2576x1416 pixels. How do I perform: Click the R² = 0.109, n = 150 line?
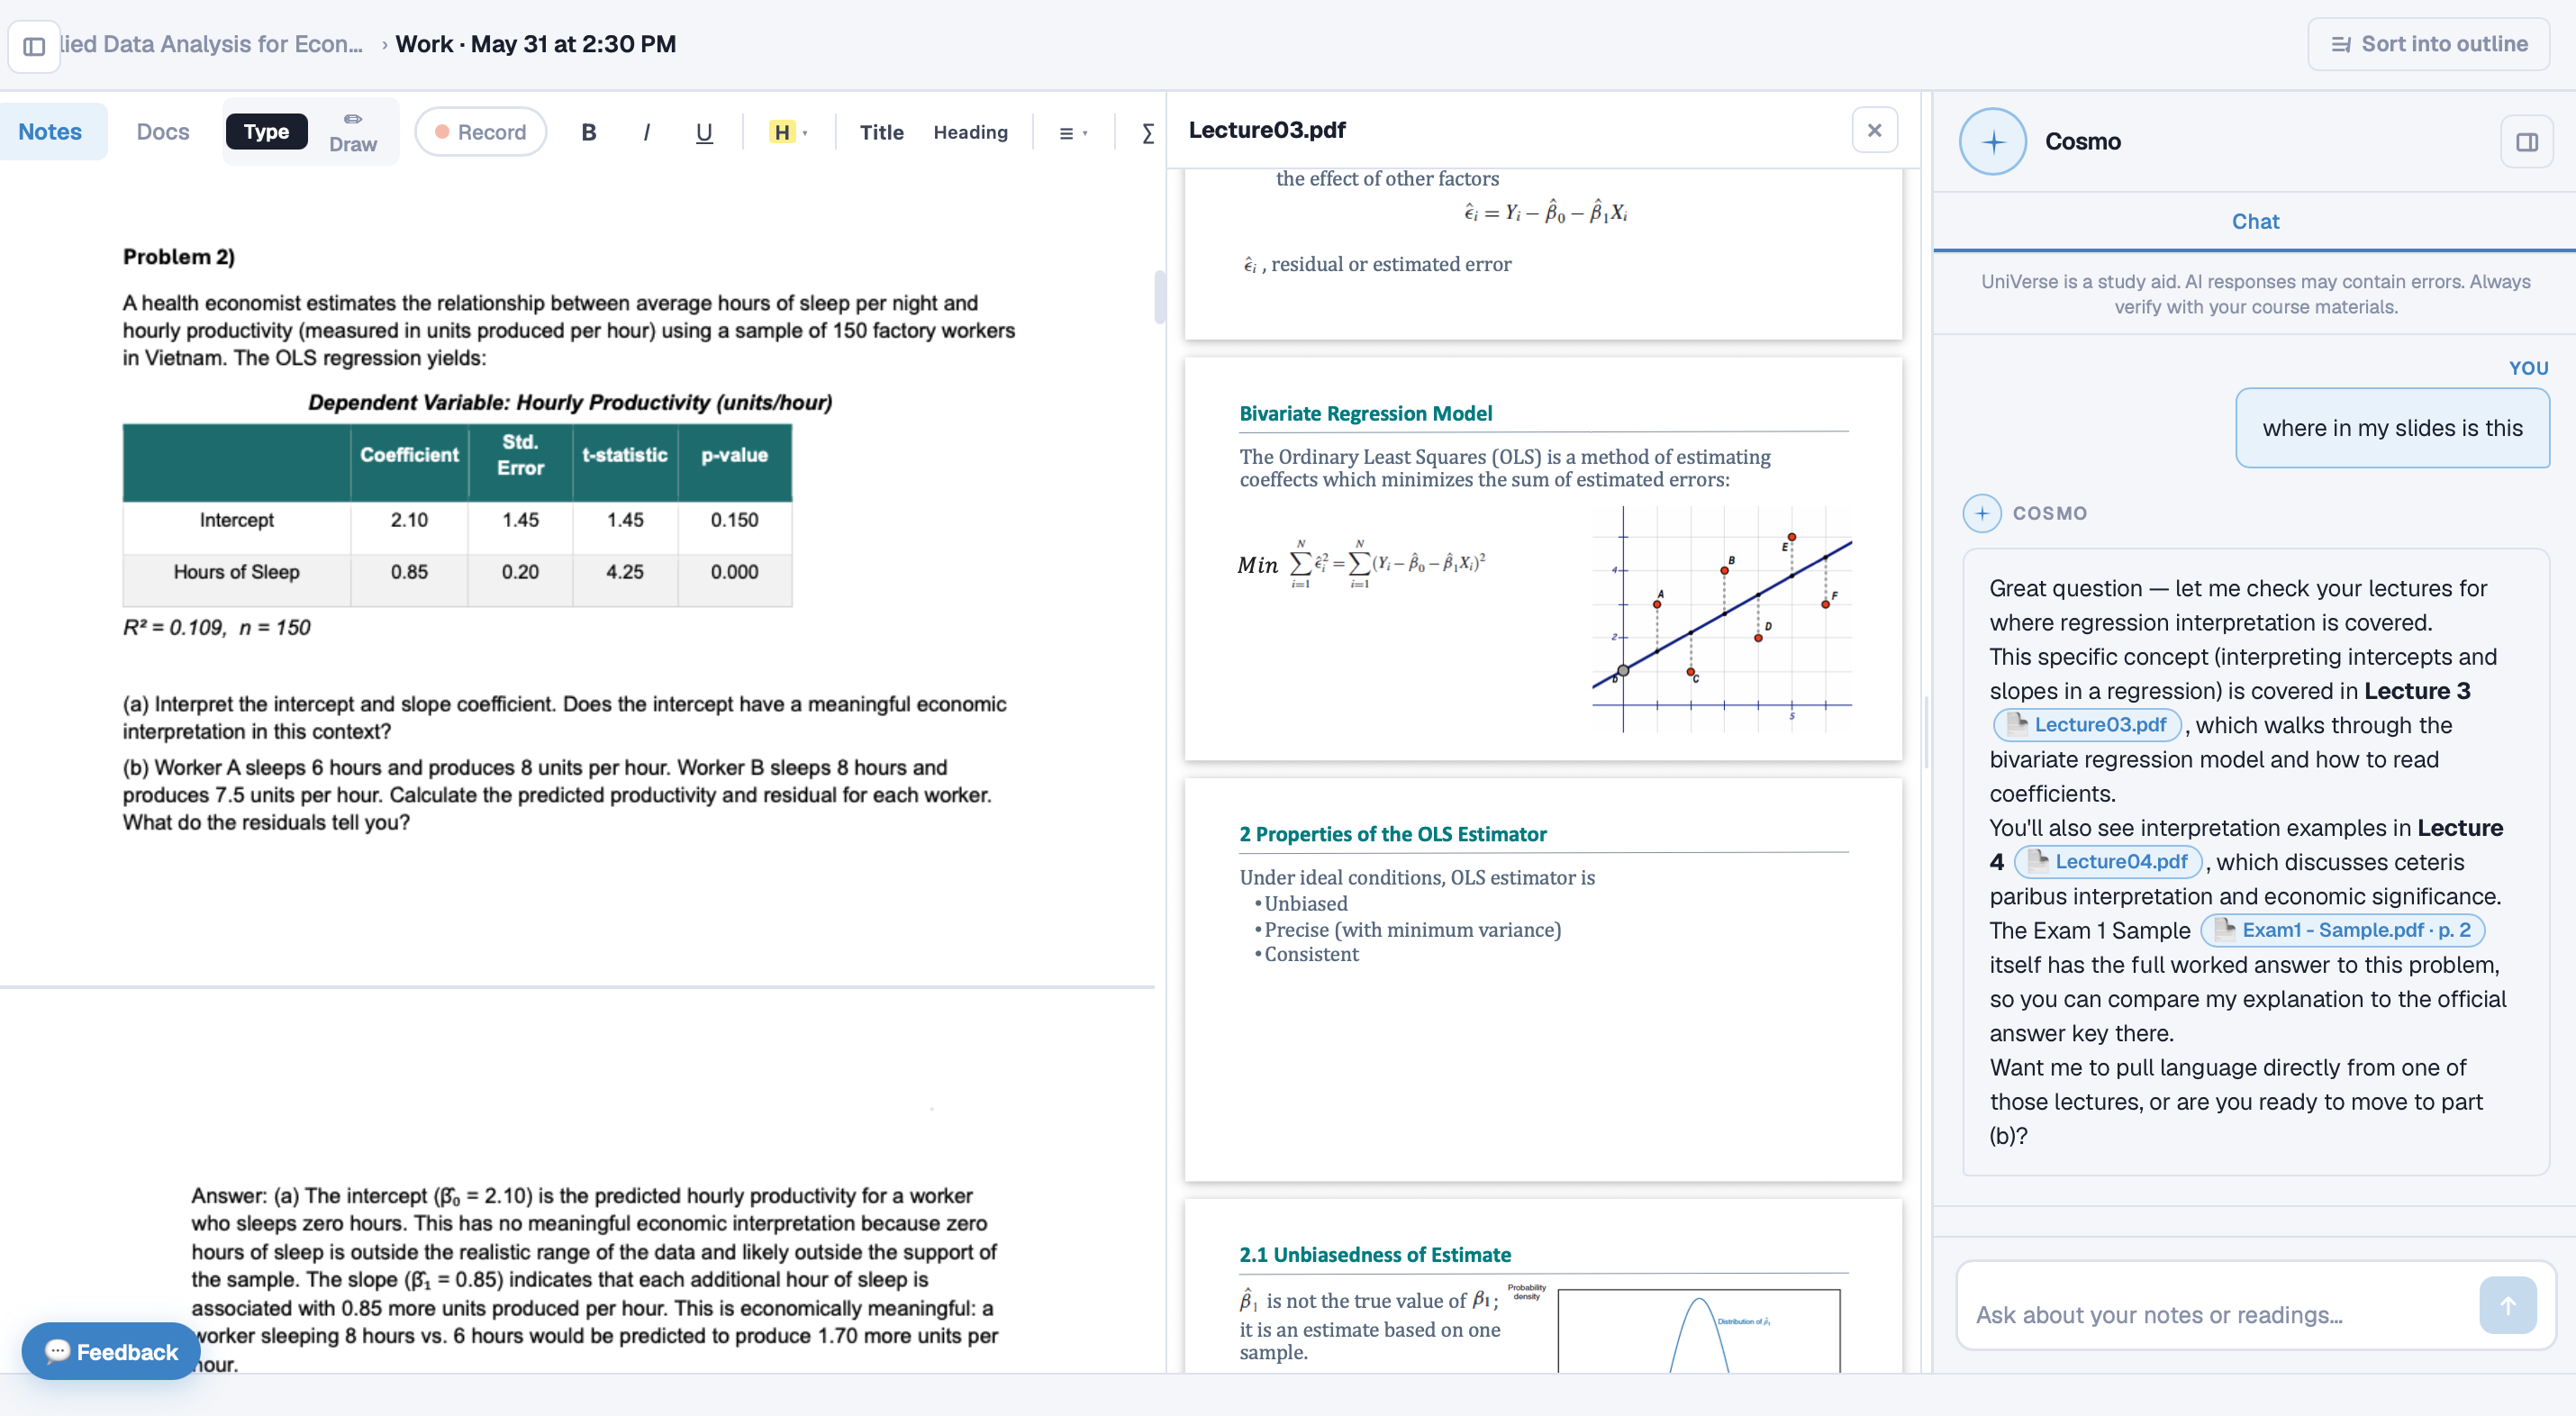click(216, 627)
